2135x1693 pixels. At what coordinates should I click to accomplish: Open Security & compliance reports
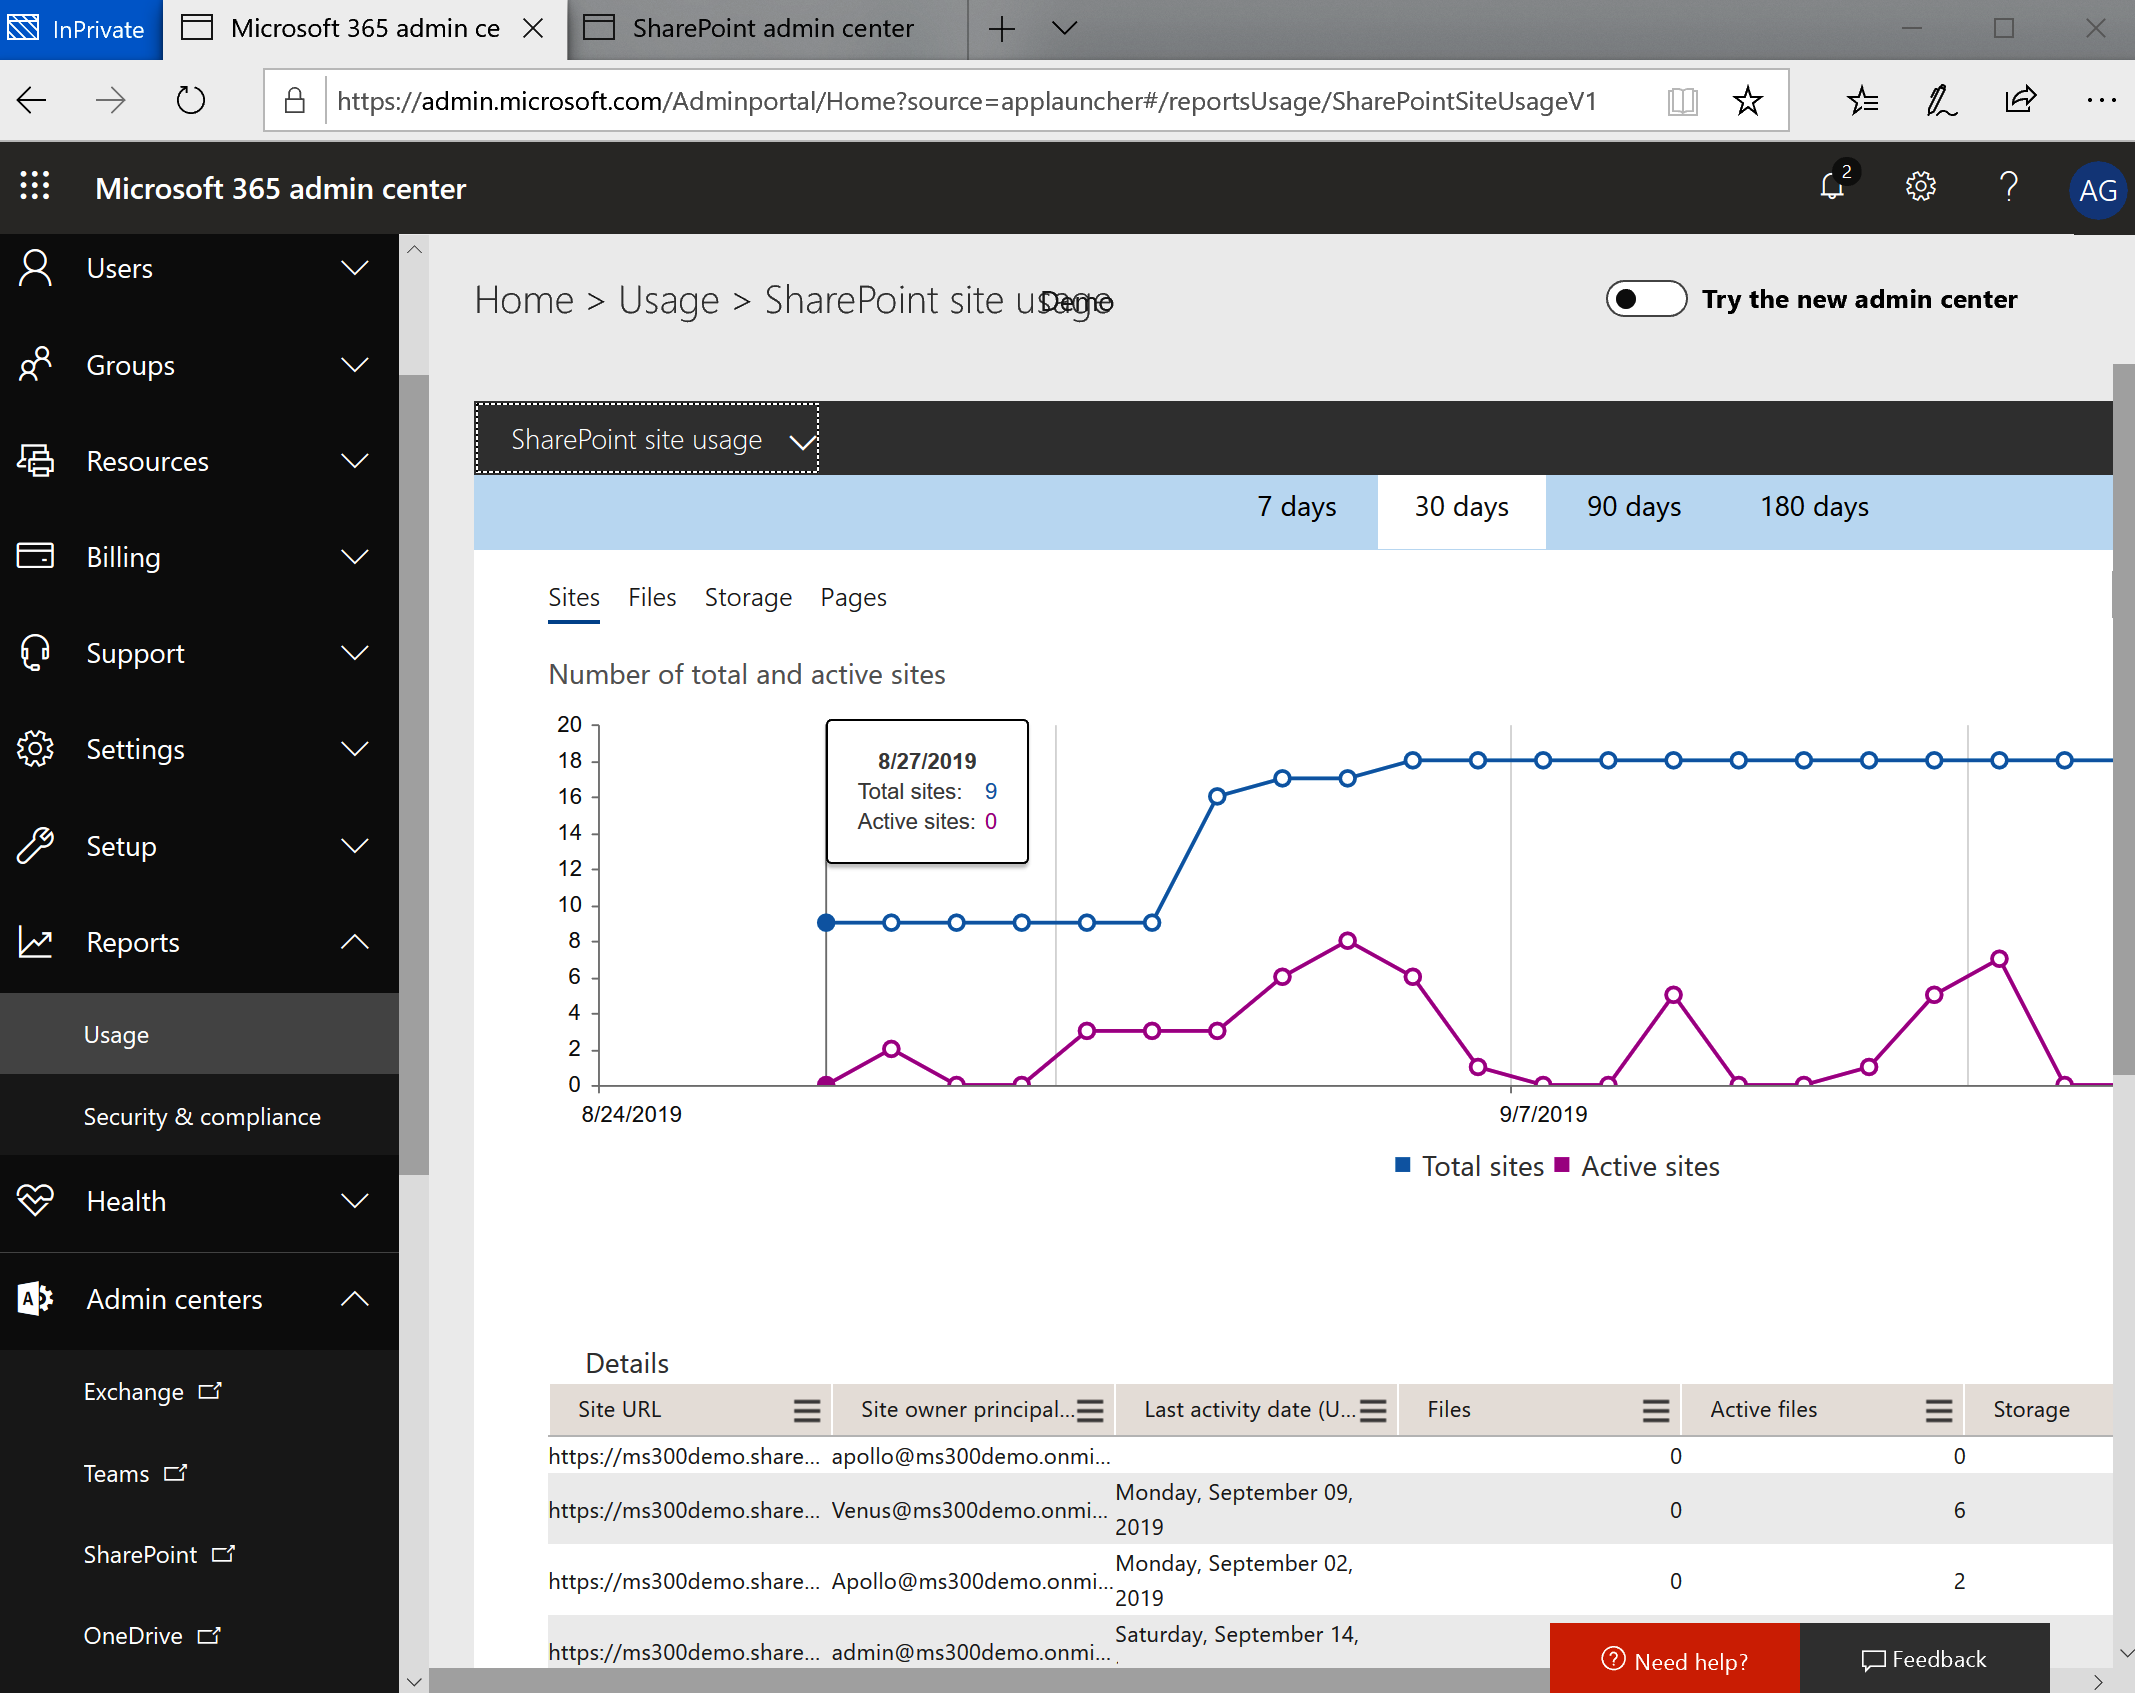coord(200,1116)
